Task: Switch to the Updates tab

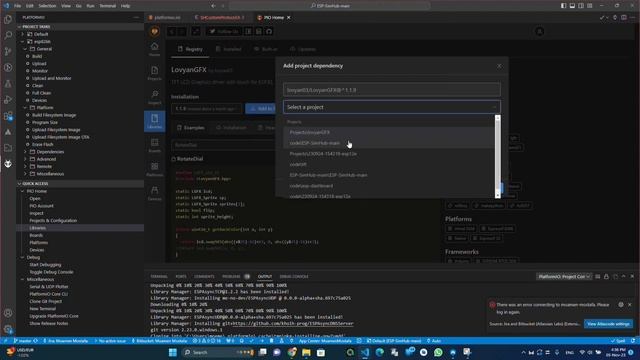Action: [x=303, y=49]
